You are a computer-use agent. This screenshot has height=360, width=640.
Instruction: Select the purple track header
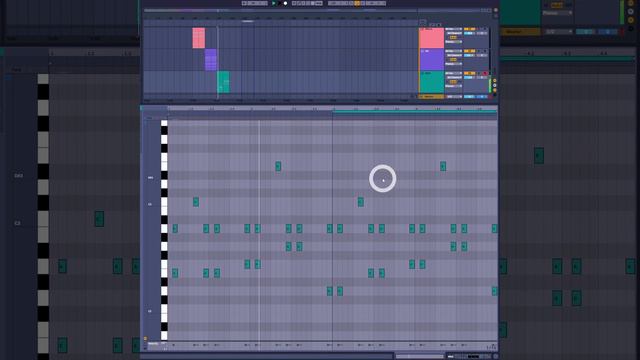(x=432, y=60)
